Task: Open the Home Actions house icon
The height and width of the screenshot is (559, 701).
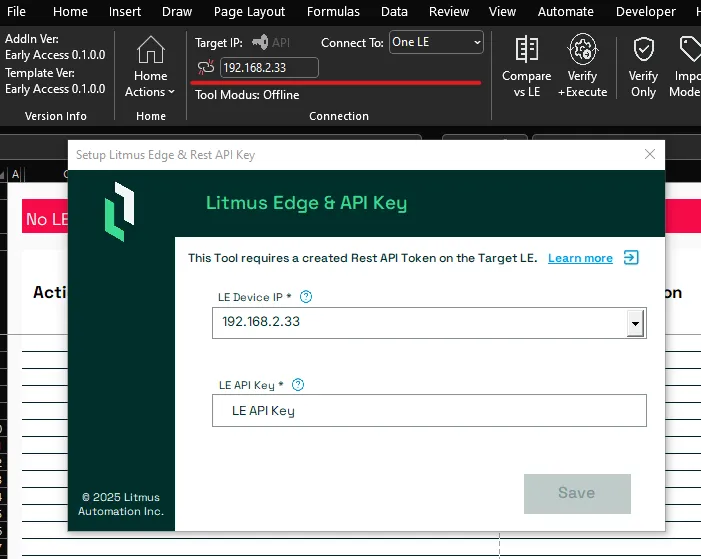Action: coord(151,50)
